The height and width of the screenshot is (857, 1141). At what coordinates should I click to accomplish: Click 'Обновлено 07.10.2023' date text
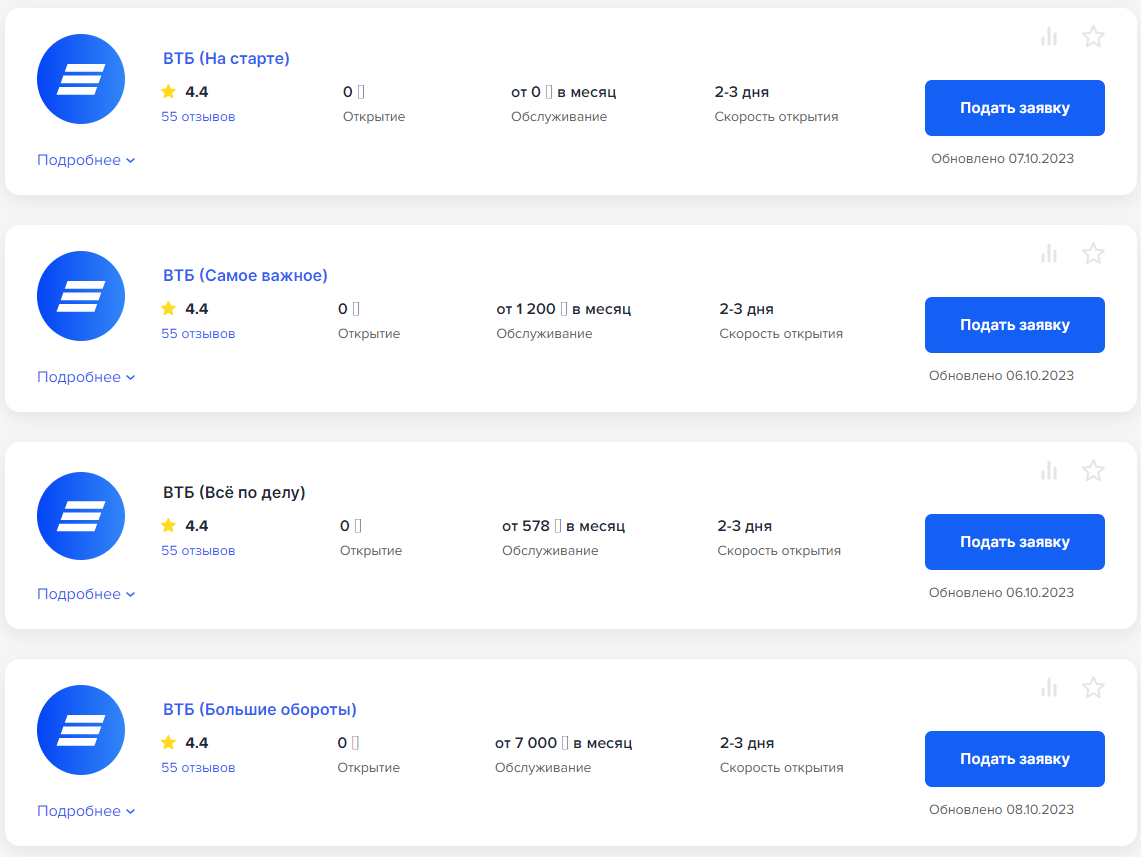pyautogui.click(x=1002, y=159)
